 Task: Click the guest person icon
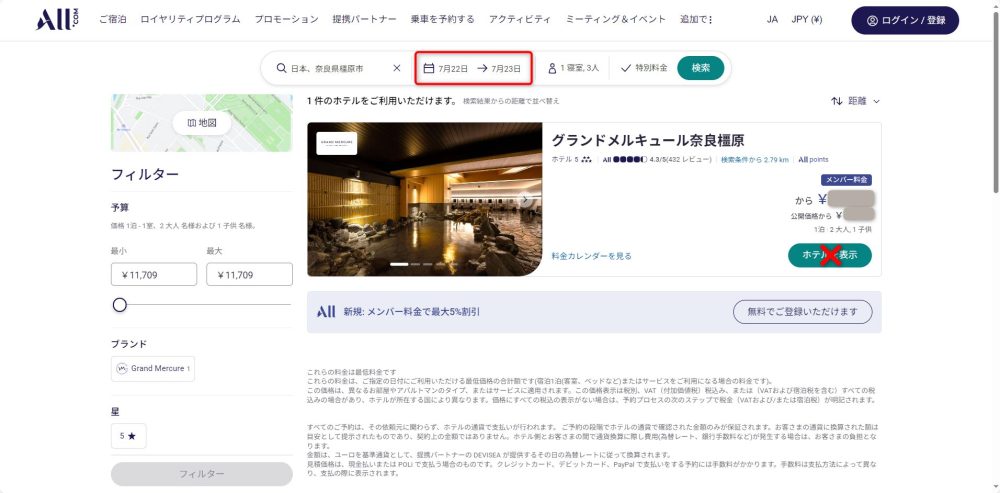point(552,68)
